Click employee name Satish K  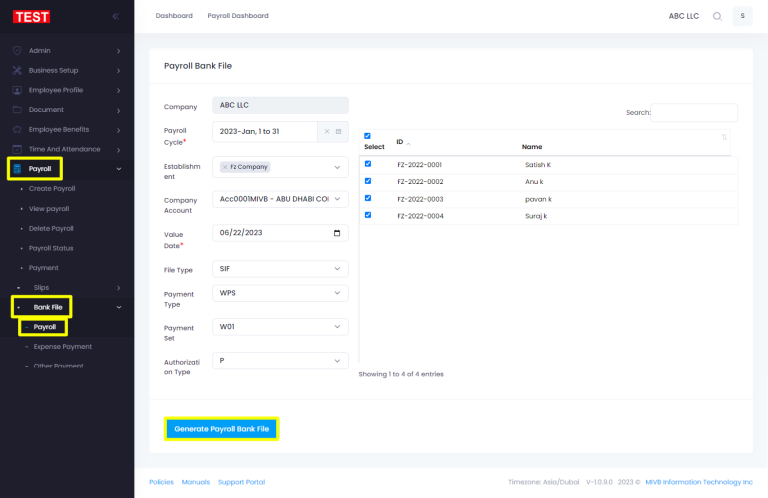click(x=538, y=165)
